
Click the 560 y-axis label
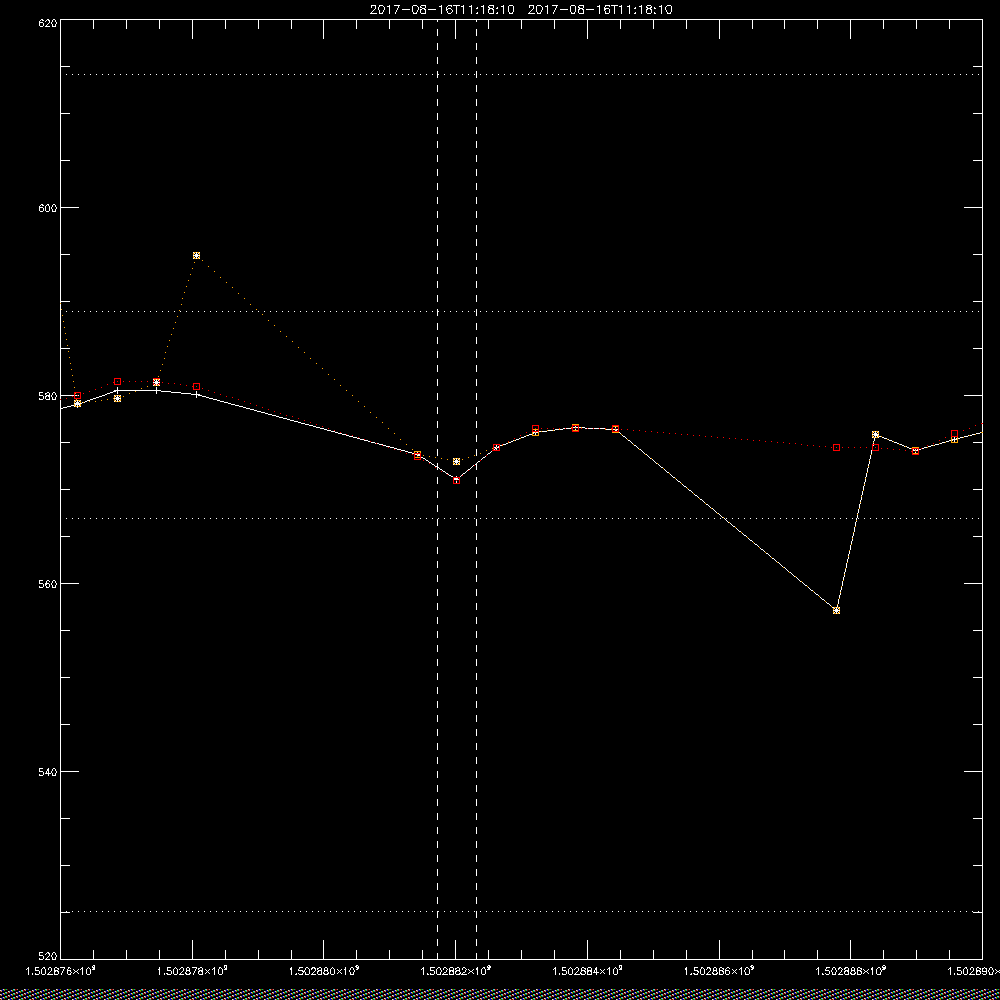(x=49, y=584)
